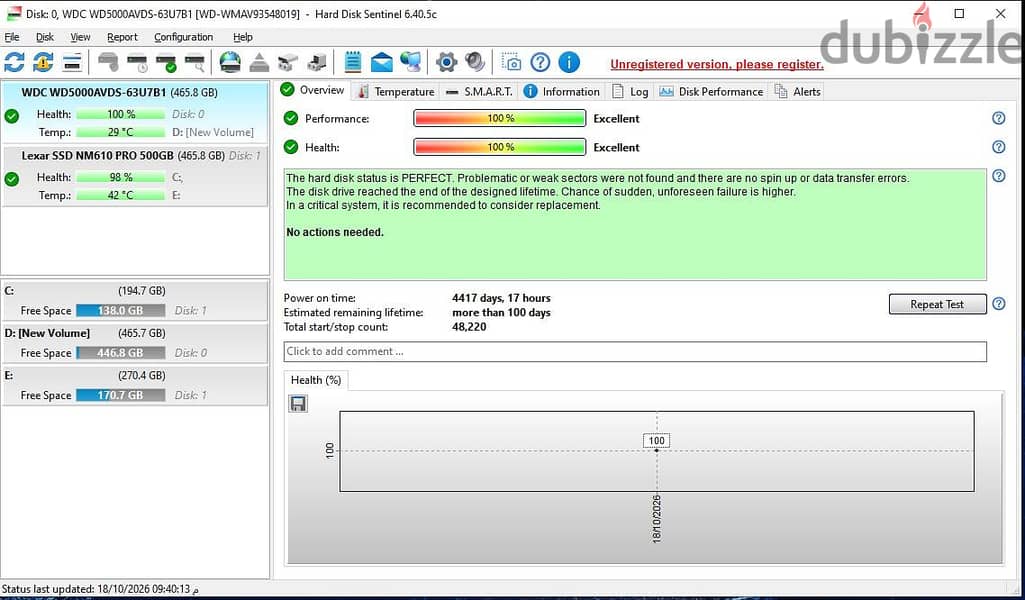The image size is (1025, 600).
Task: Click help icon next to Performance bar
Action: pos(999,118)
